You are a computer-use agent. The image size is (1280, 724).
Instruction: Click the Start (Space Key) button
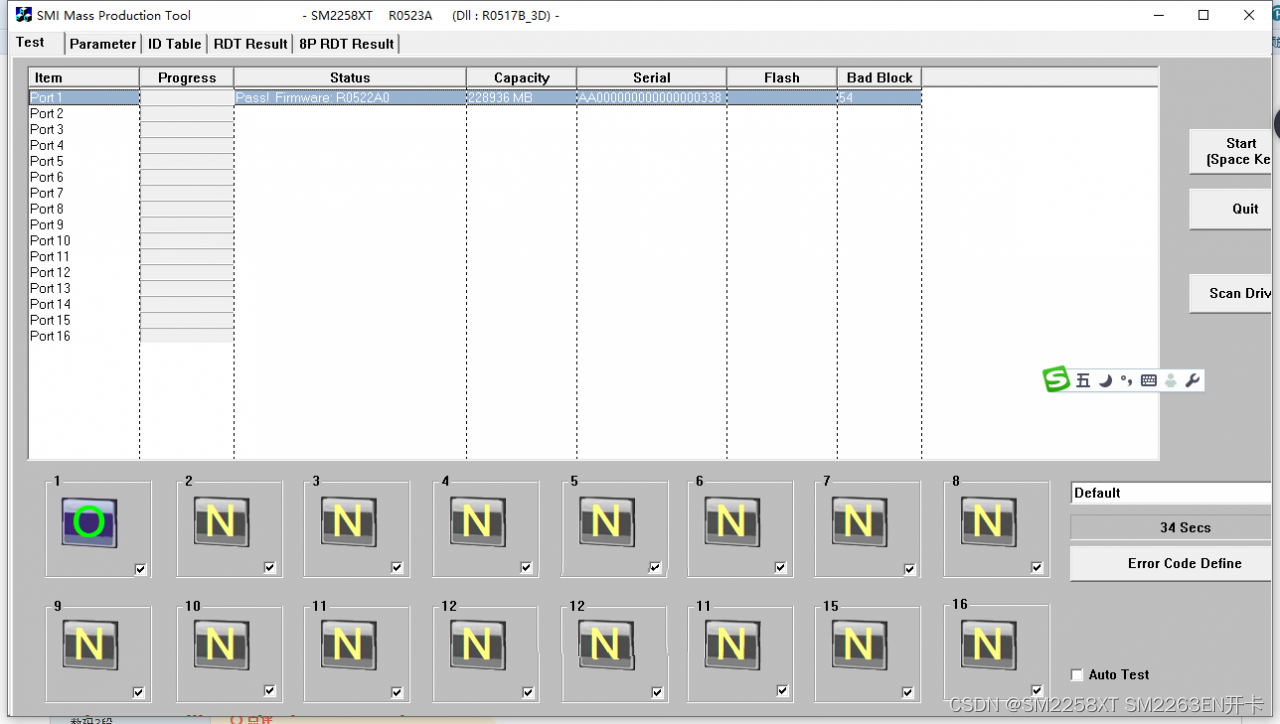(x=1230, y=151)
